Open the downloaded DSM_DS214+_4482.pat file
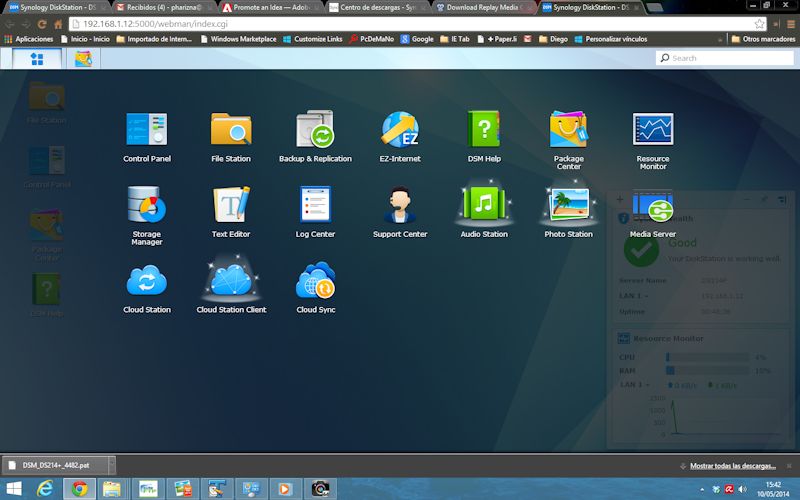This screenshot has height=500, width=800. pyautogui.click(x=55, y=465)
